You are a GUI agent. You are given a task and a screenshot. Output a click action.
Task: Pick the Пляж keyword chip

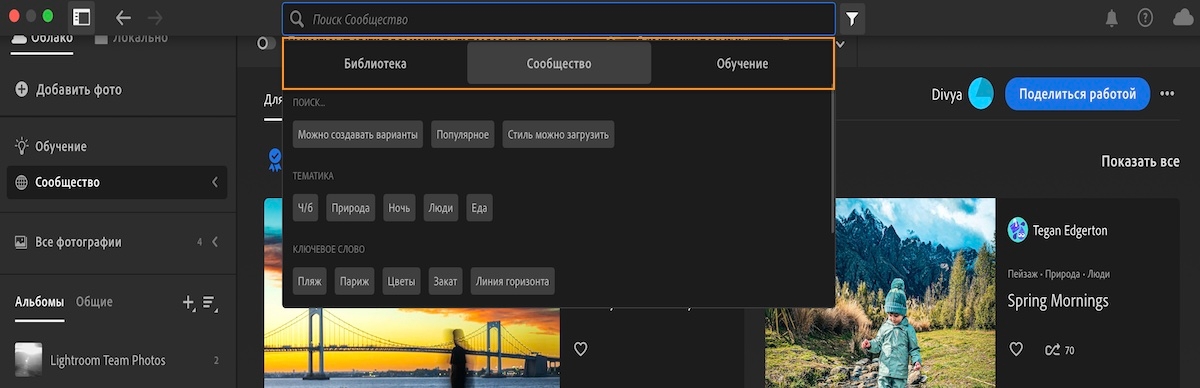click(x=310, y=281)
